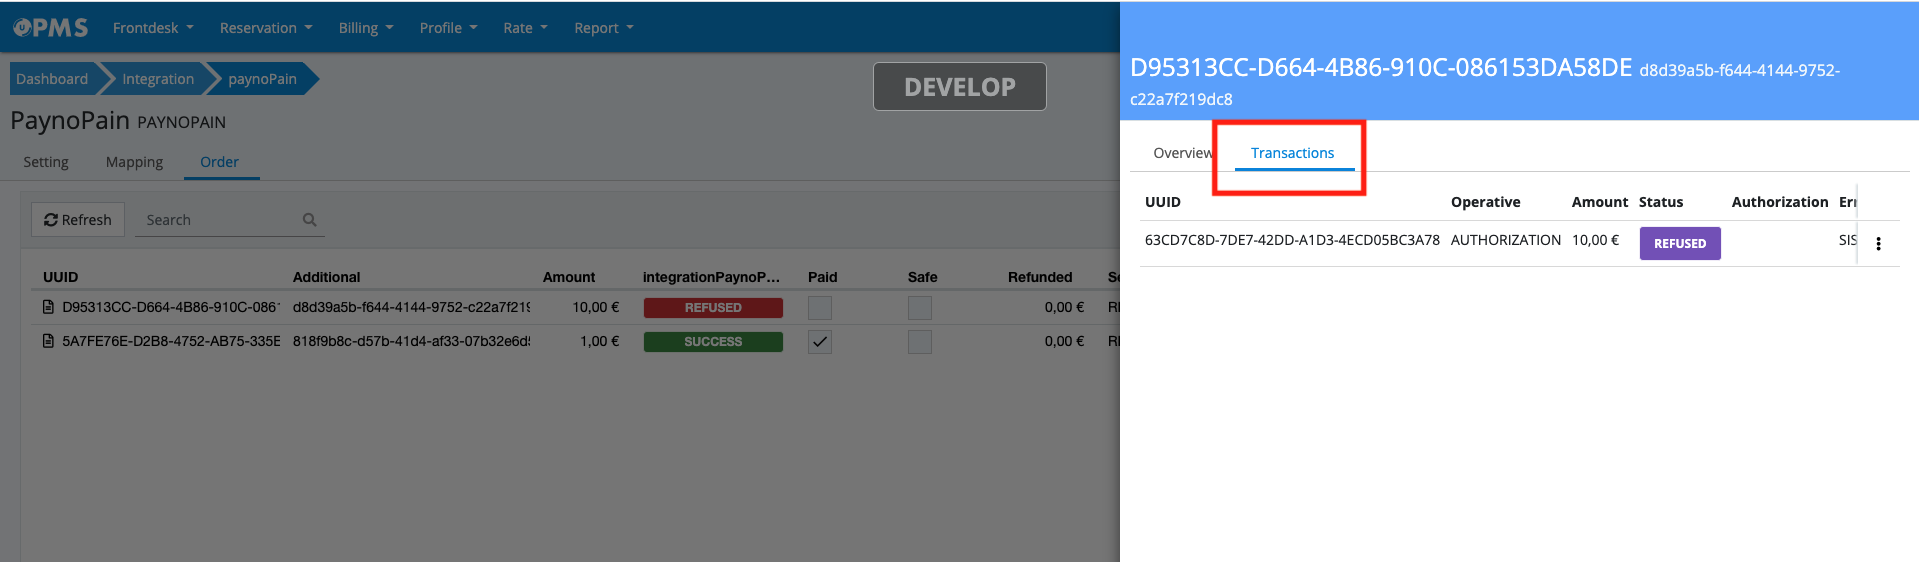Select the Transactions tab

(x=1292, y=153)
